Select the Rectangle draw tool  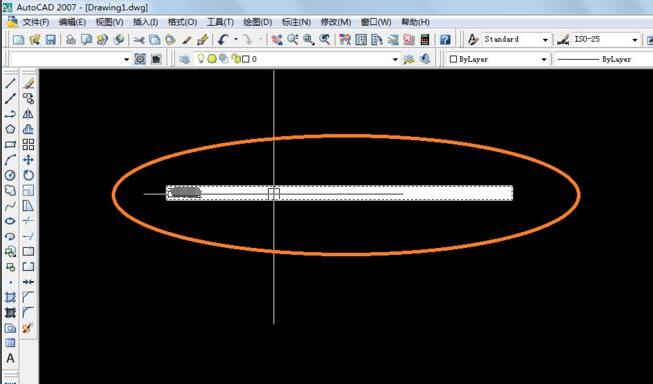click(10, 145)
